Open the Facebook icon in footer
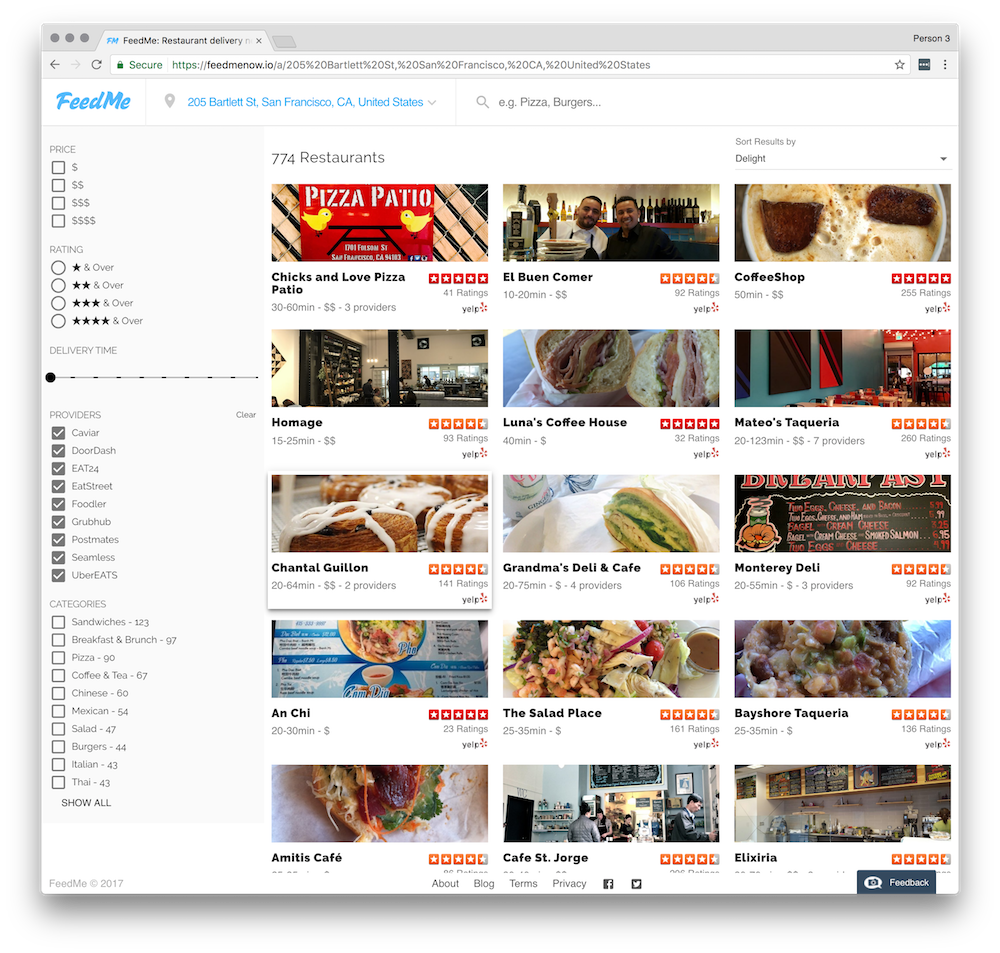 coord(608,883)
